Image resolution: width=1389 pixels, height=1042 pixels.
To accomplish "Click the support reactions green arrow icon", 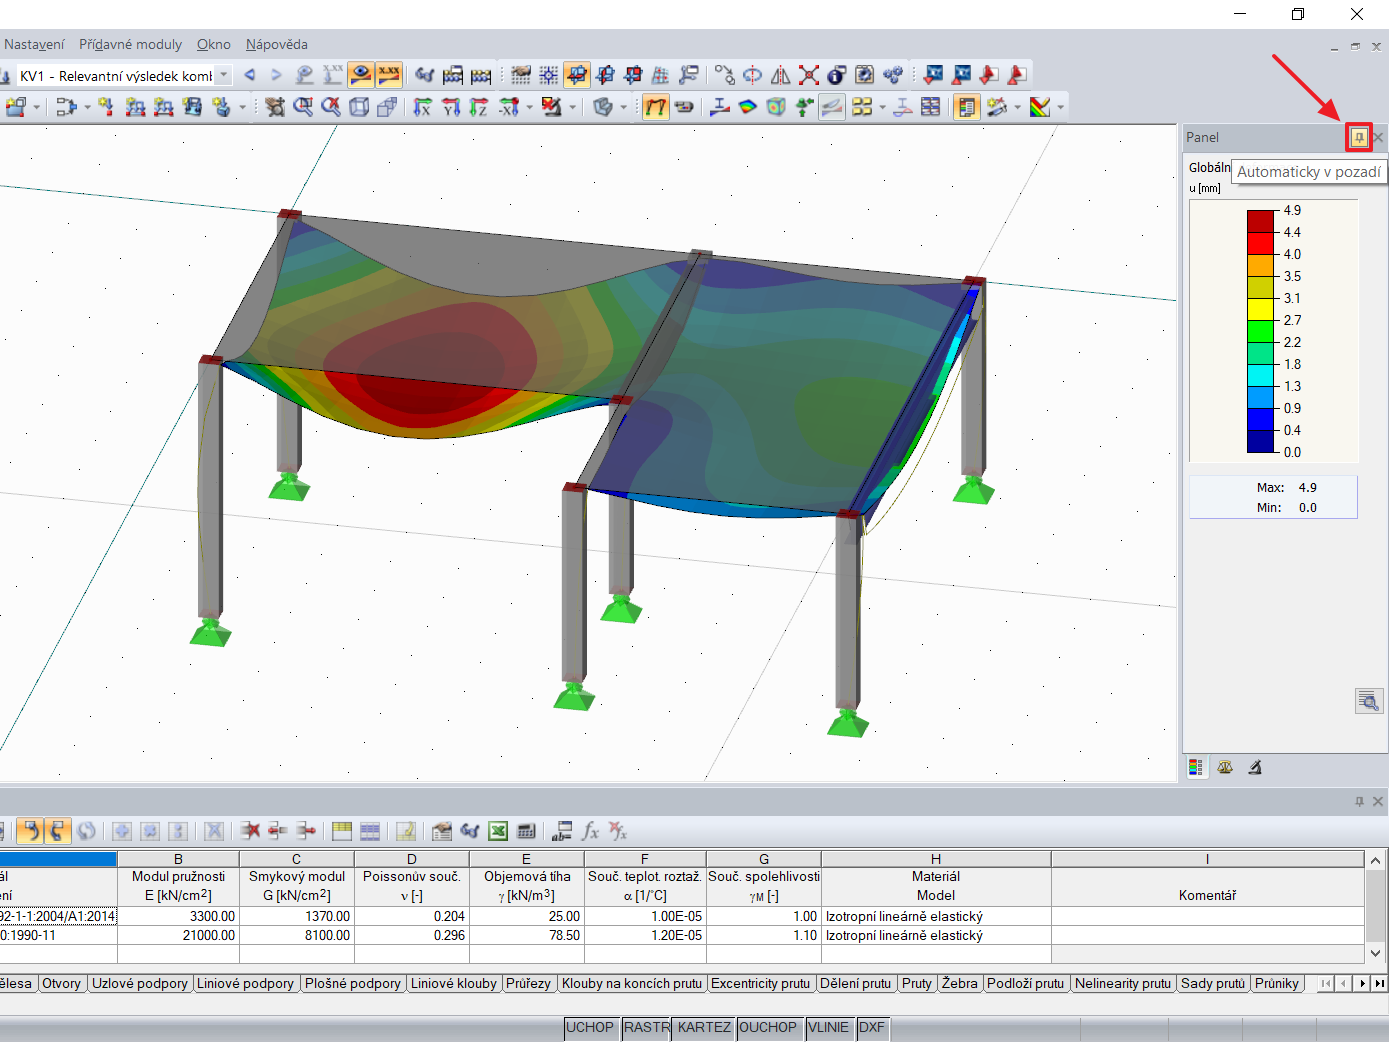I will (x=804, y=107).
